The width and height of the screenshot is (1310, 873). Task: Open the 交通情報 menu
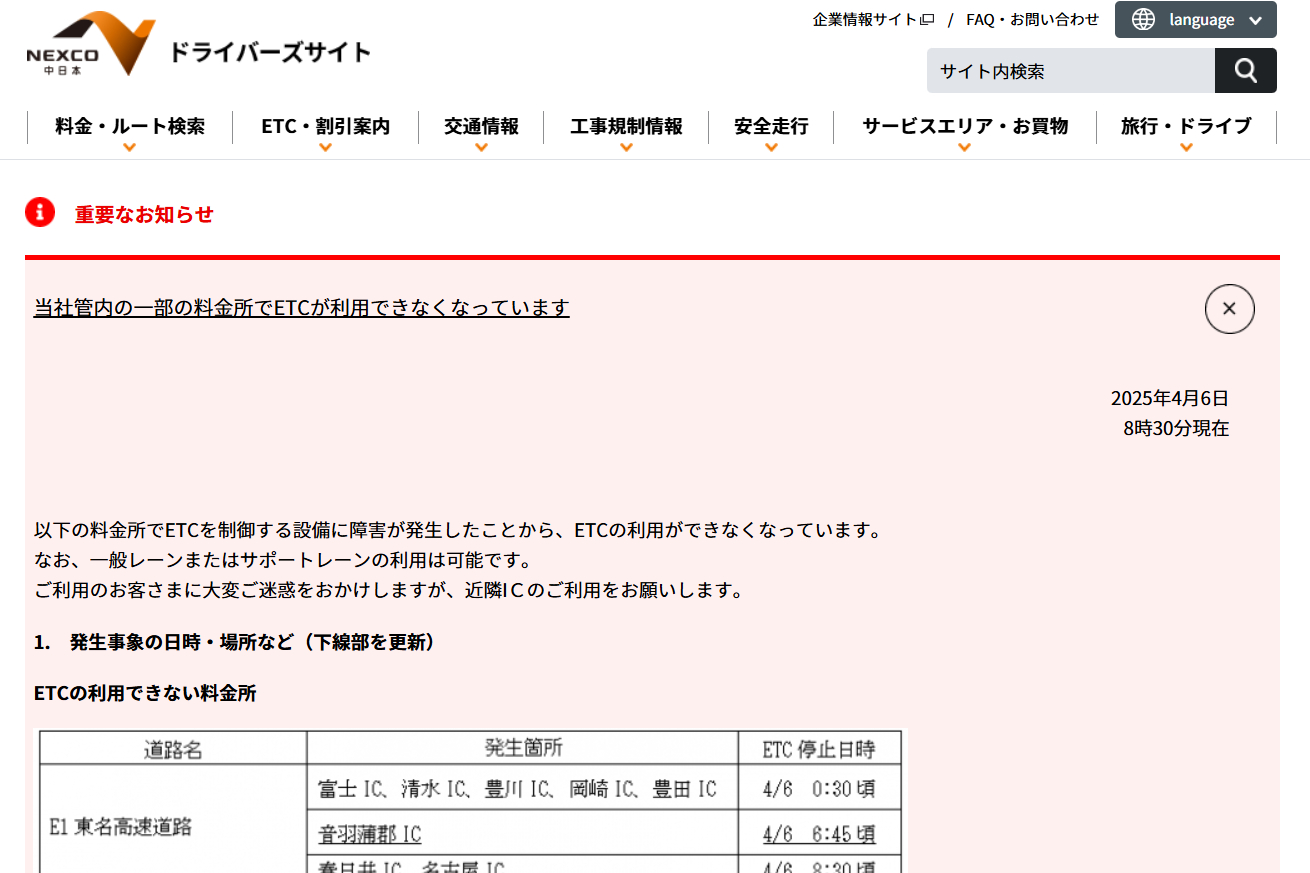point(481,127)
